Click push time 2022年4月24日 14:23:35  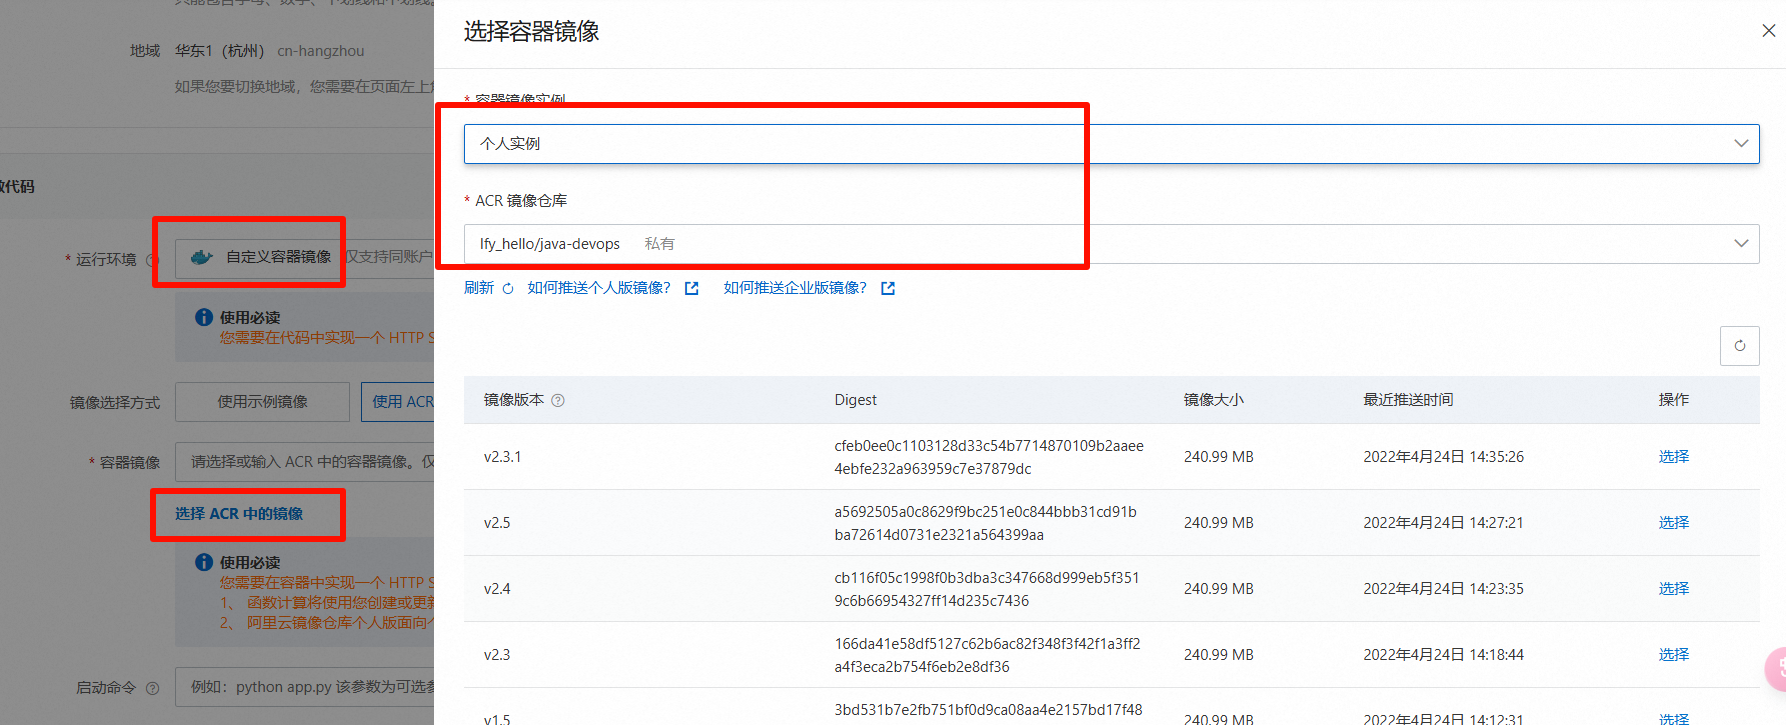(x=1443, y=589)
